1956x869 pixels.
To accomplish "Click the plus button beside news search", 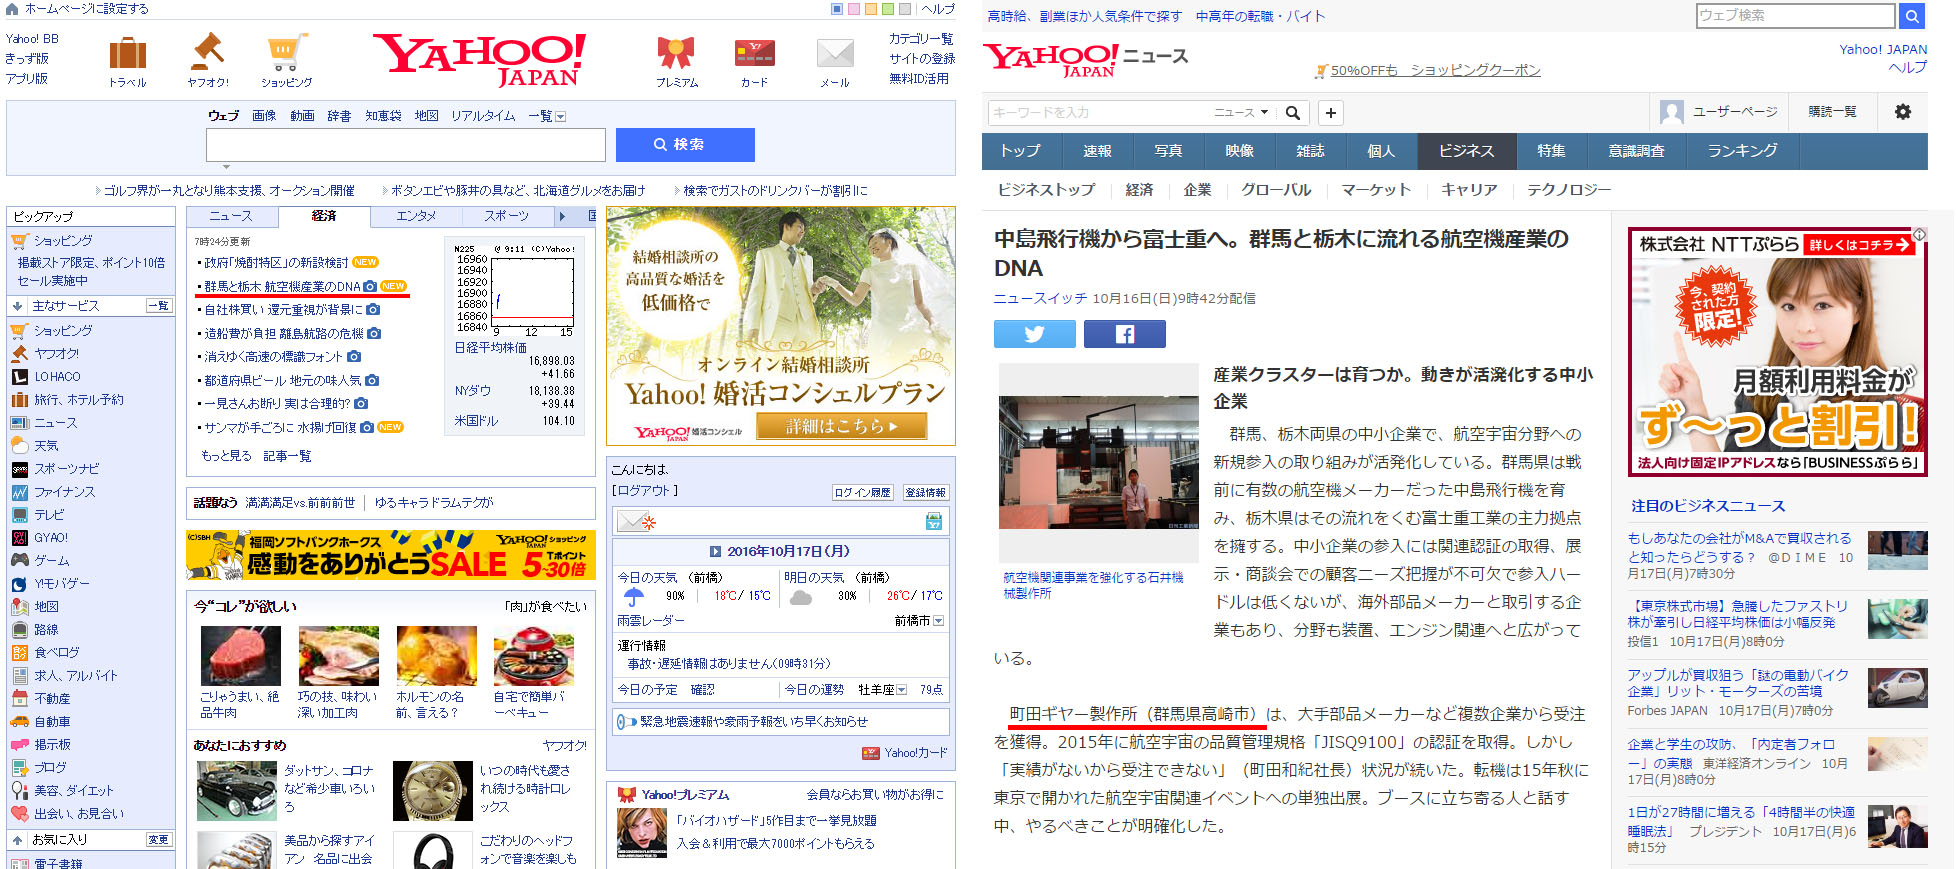I will coord(1331,113).
